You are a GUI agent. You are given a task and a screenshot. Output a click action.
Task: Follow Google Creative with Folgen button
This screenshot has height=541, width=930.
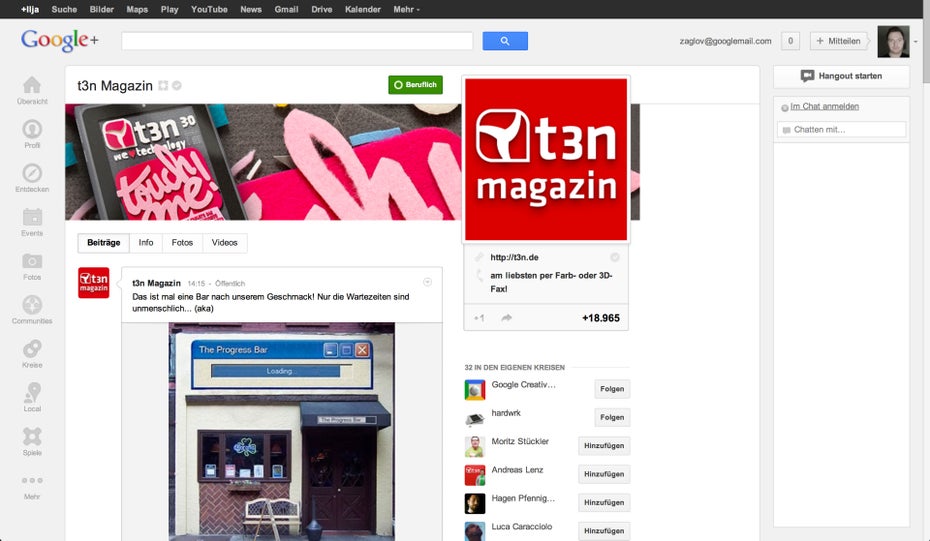612,389
